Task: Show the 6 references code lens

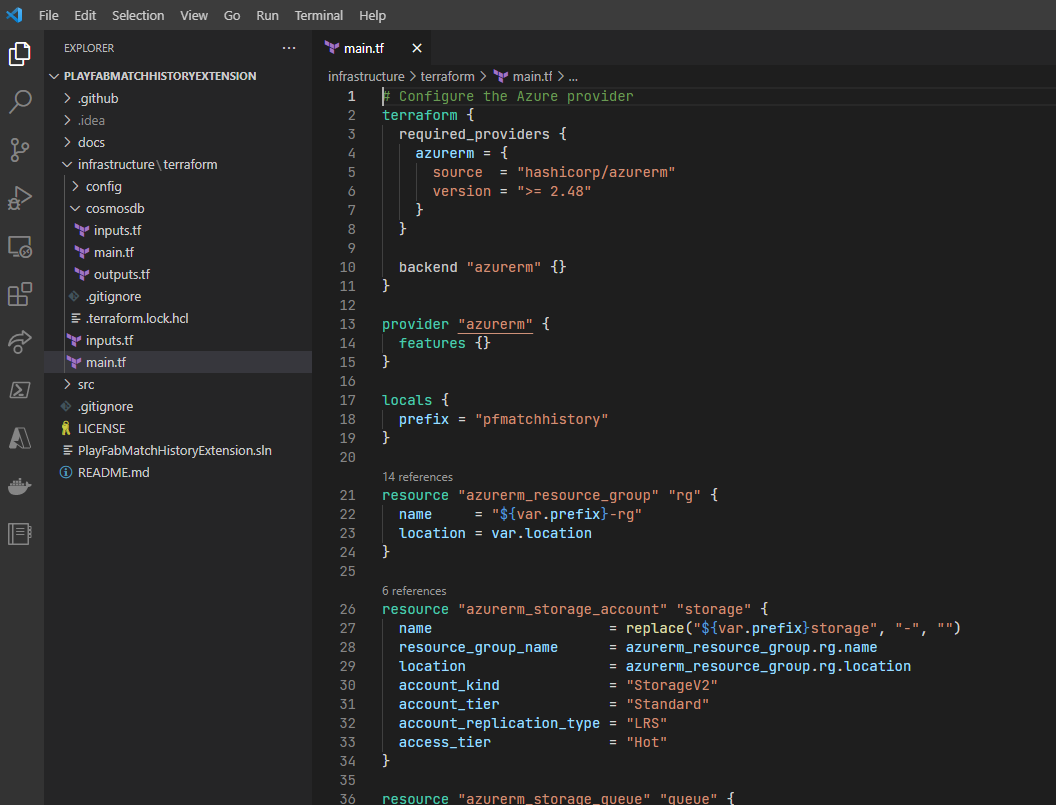Action: point(414,590)
